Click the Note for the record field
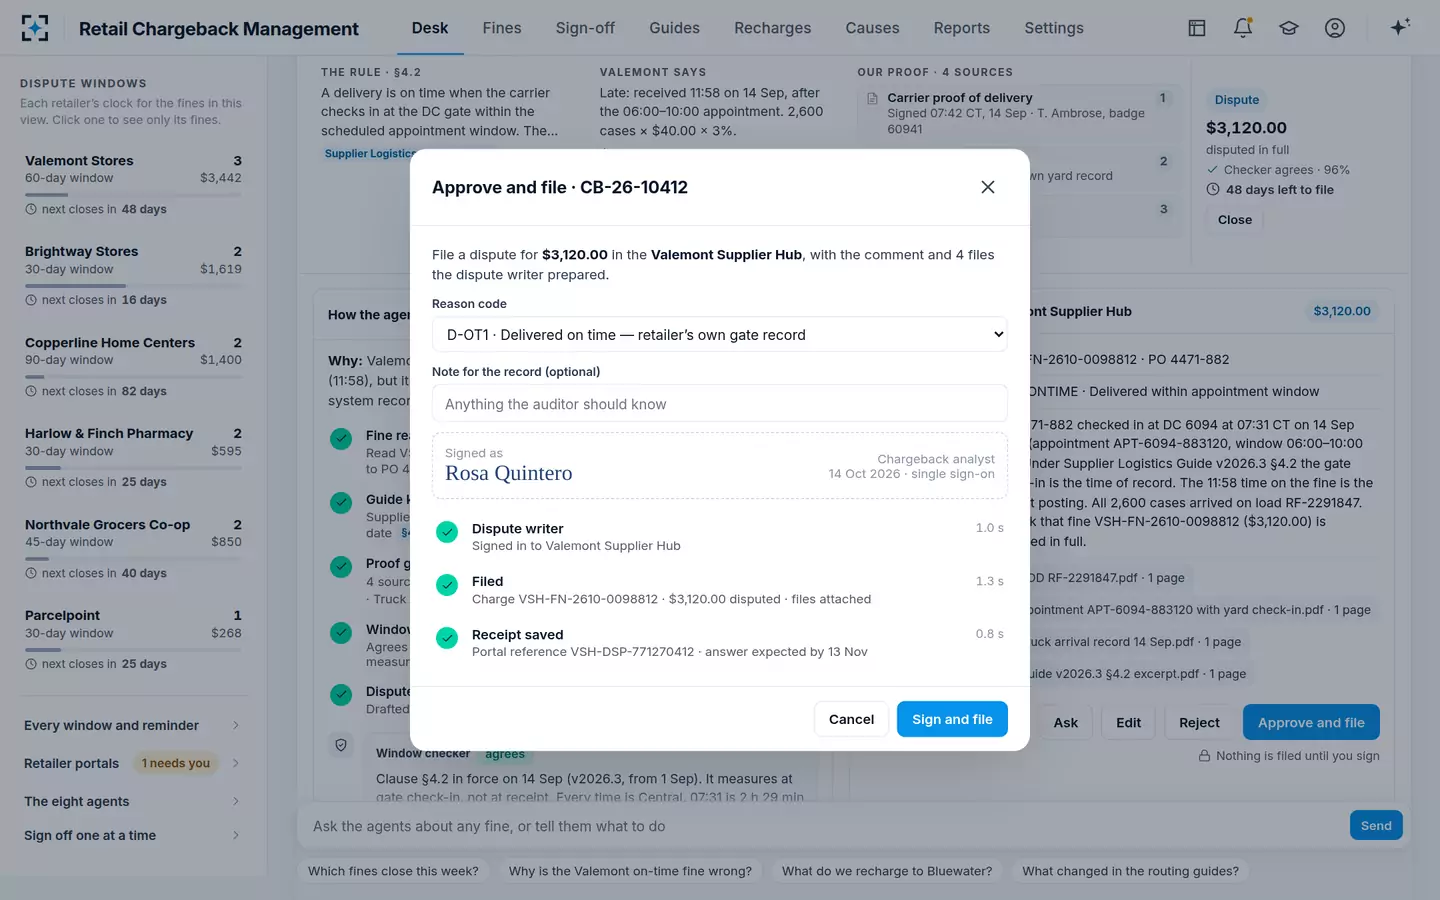The height and width of the screenshot is (900, 1440). (x=720, y=404)
